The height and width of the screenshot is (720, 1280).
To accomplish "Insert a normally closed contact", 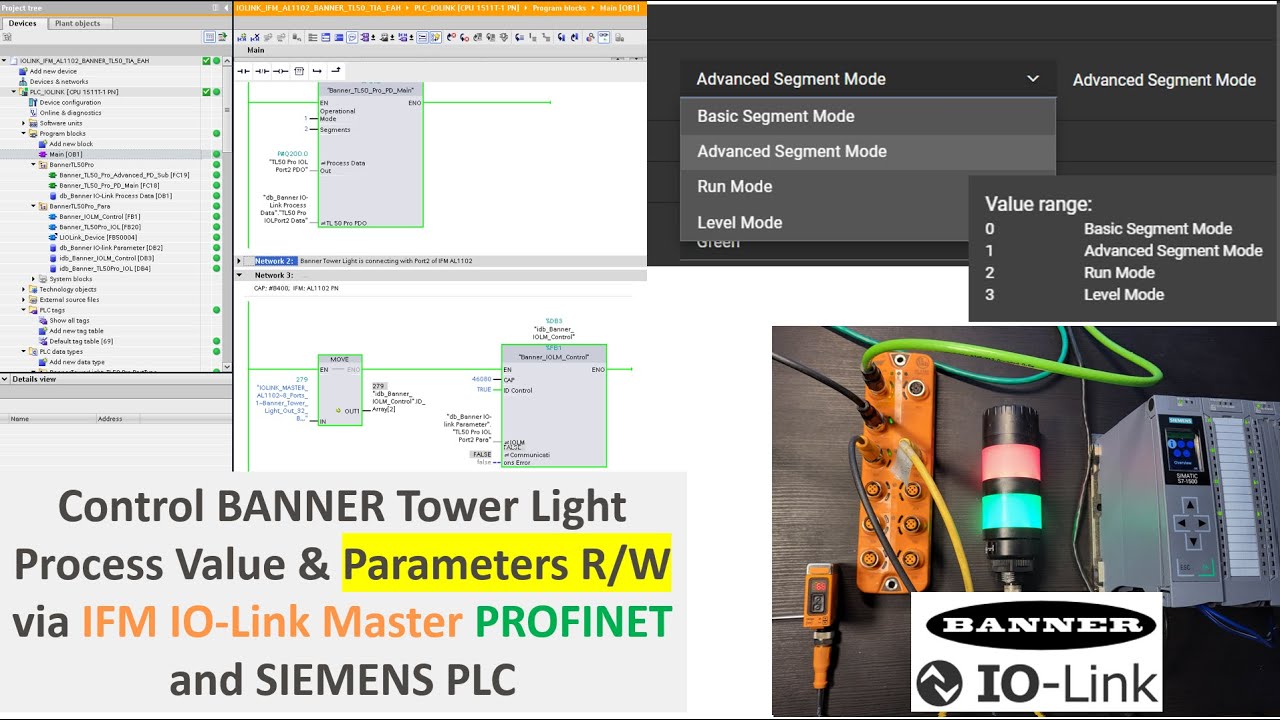I will [x=262, y=71].
